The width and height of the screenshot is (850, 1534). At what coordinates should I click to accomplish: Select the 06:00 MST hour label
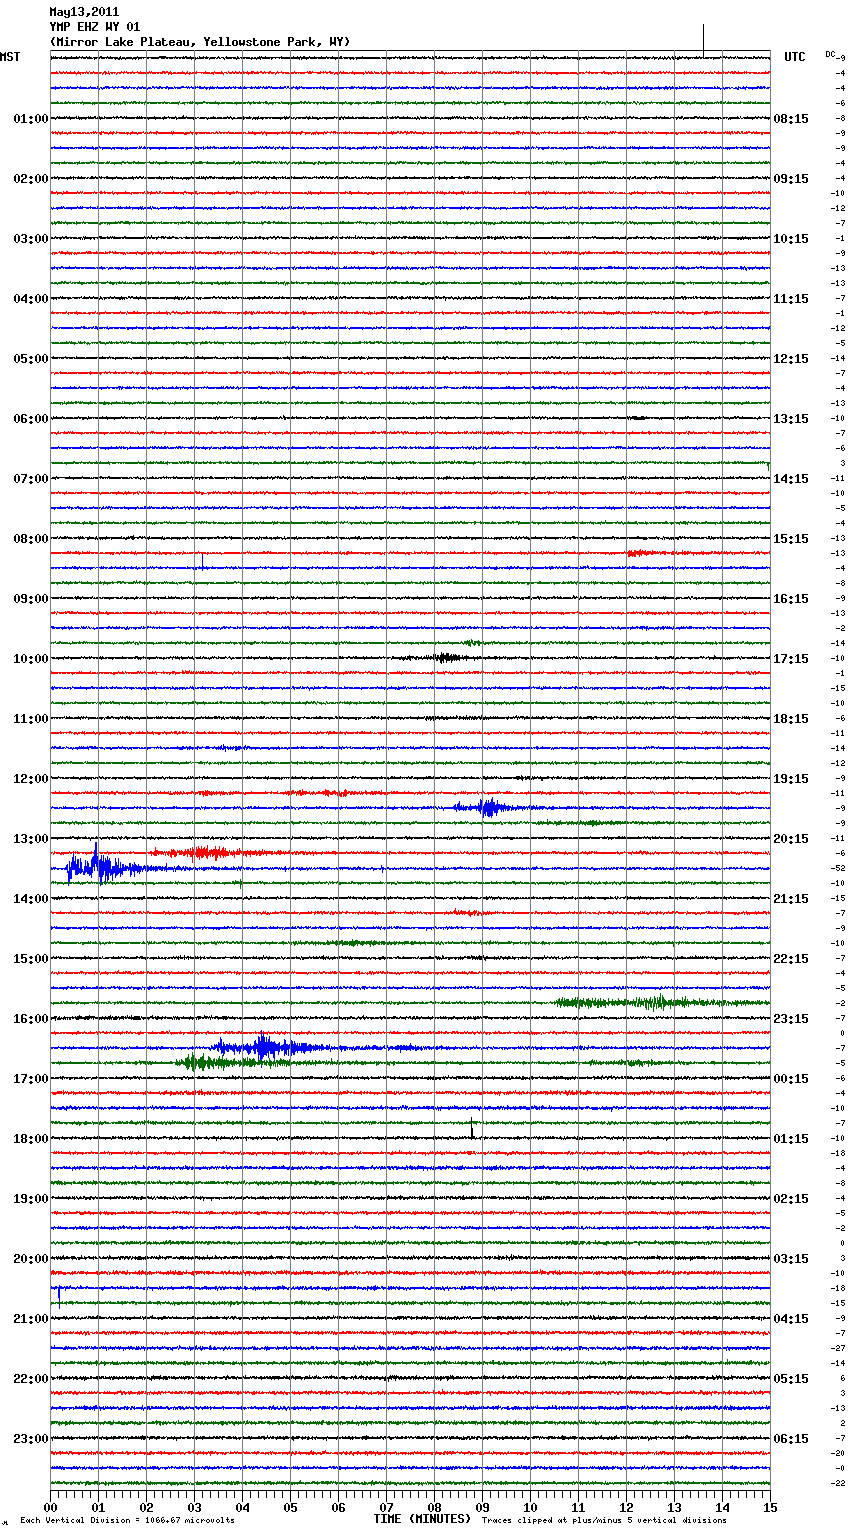click(x=31, y=419)
